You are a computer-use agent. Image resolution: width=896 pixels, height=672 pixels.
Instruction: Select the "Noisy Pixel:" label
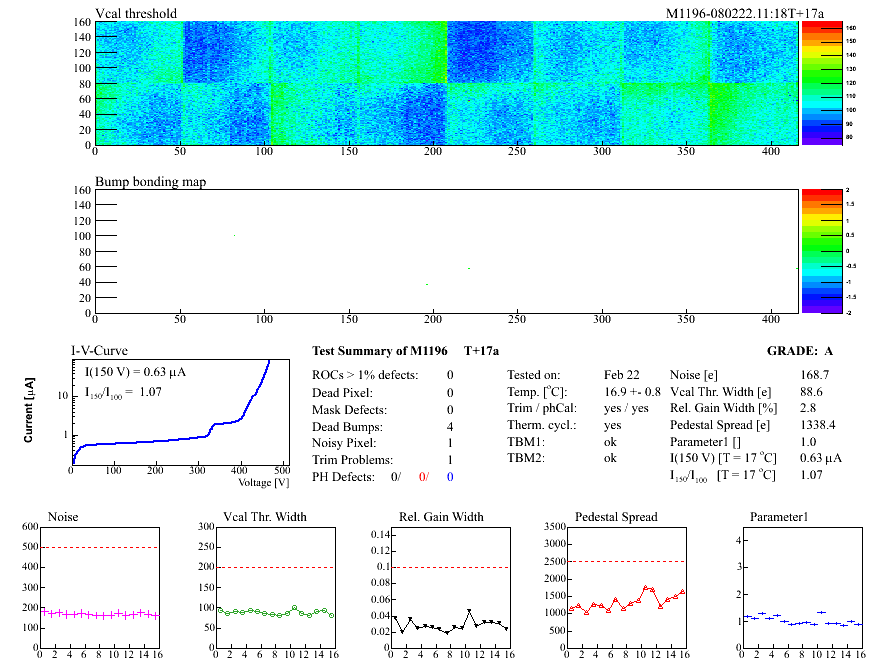344,443
